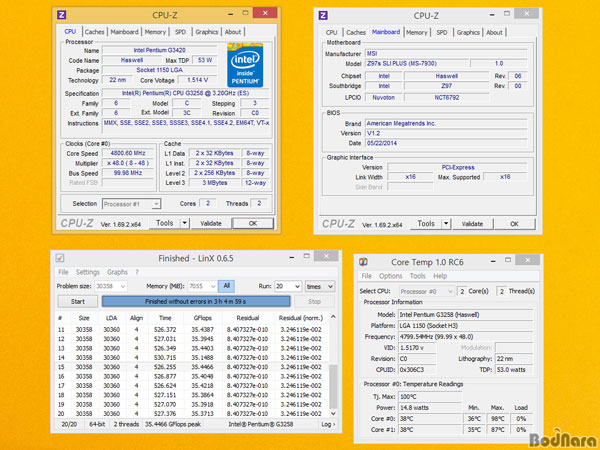Open Select CPU dropdown in Core Temp
This screenshot has width=600, height=450.
pyautogui.click(x=427, y=292)
